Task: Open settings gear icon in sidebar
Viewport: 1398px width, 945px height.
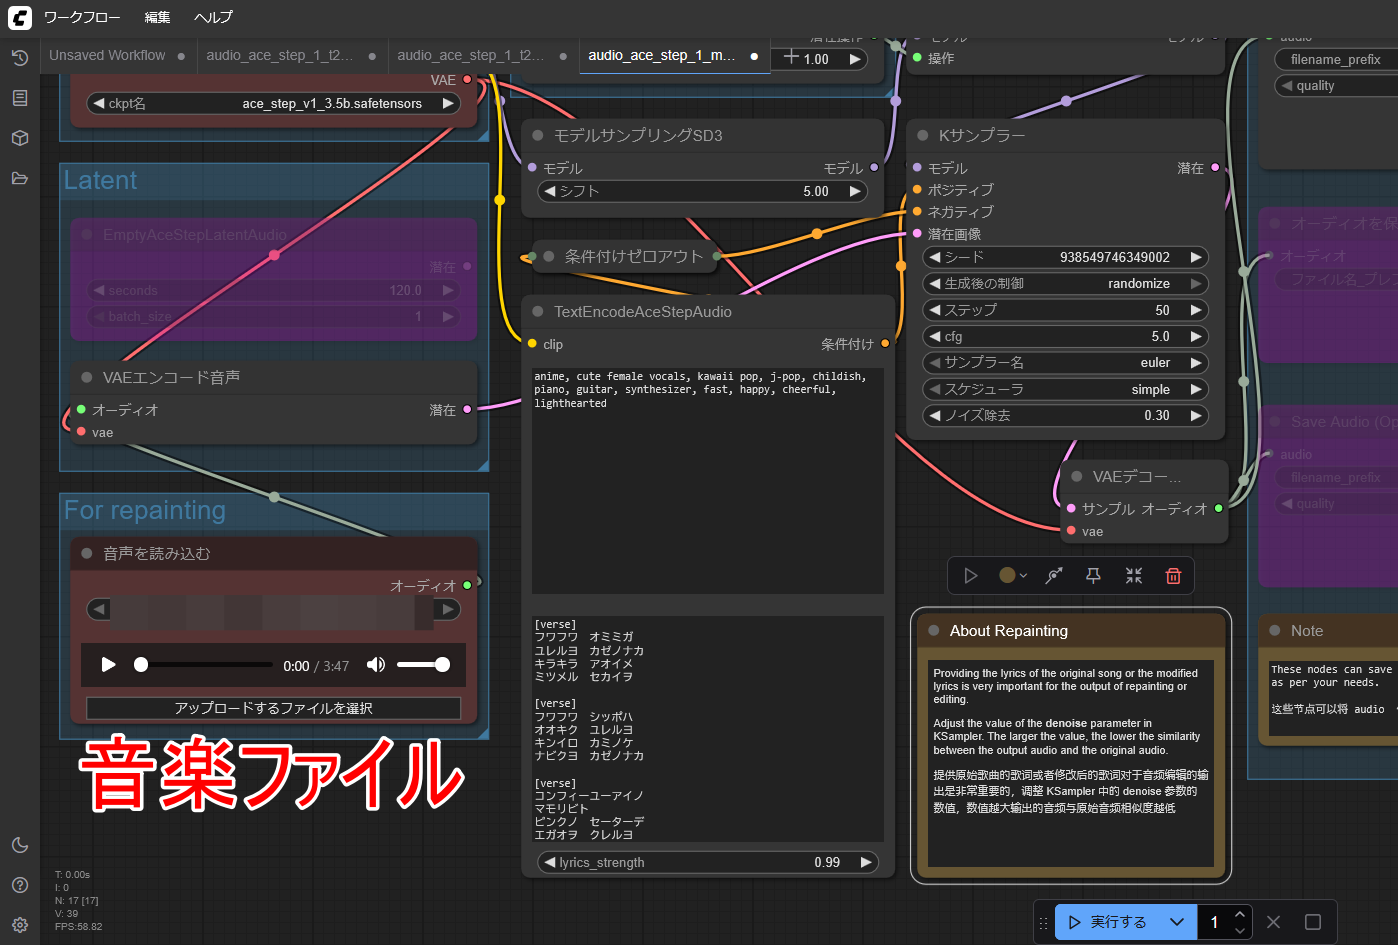Action: [20, 925]
